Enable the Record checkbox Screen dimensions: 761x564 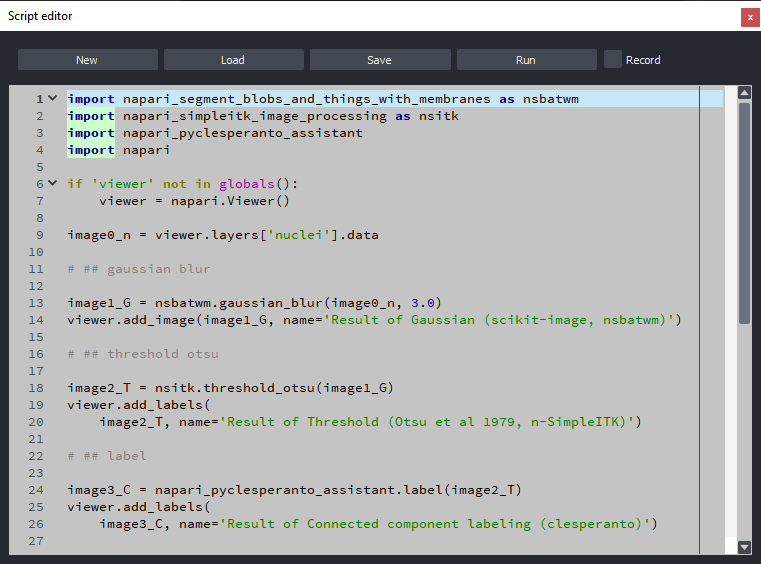[x=613, y=60]
